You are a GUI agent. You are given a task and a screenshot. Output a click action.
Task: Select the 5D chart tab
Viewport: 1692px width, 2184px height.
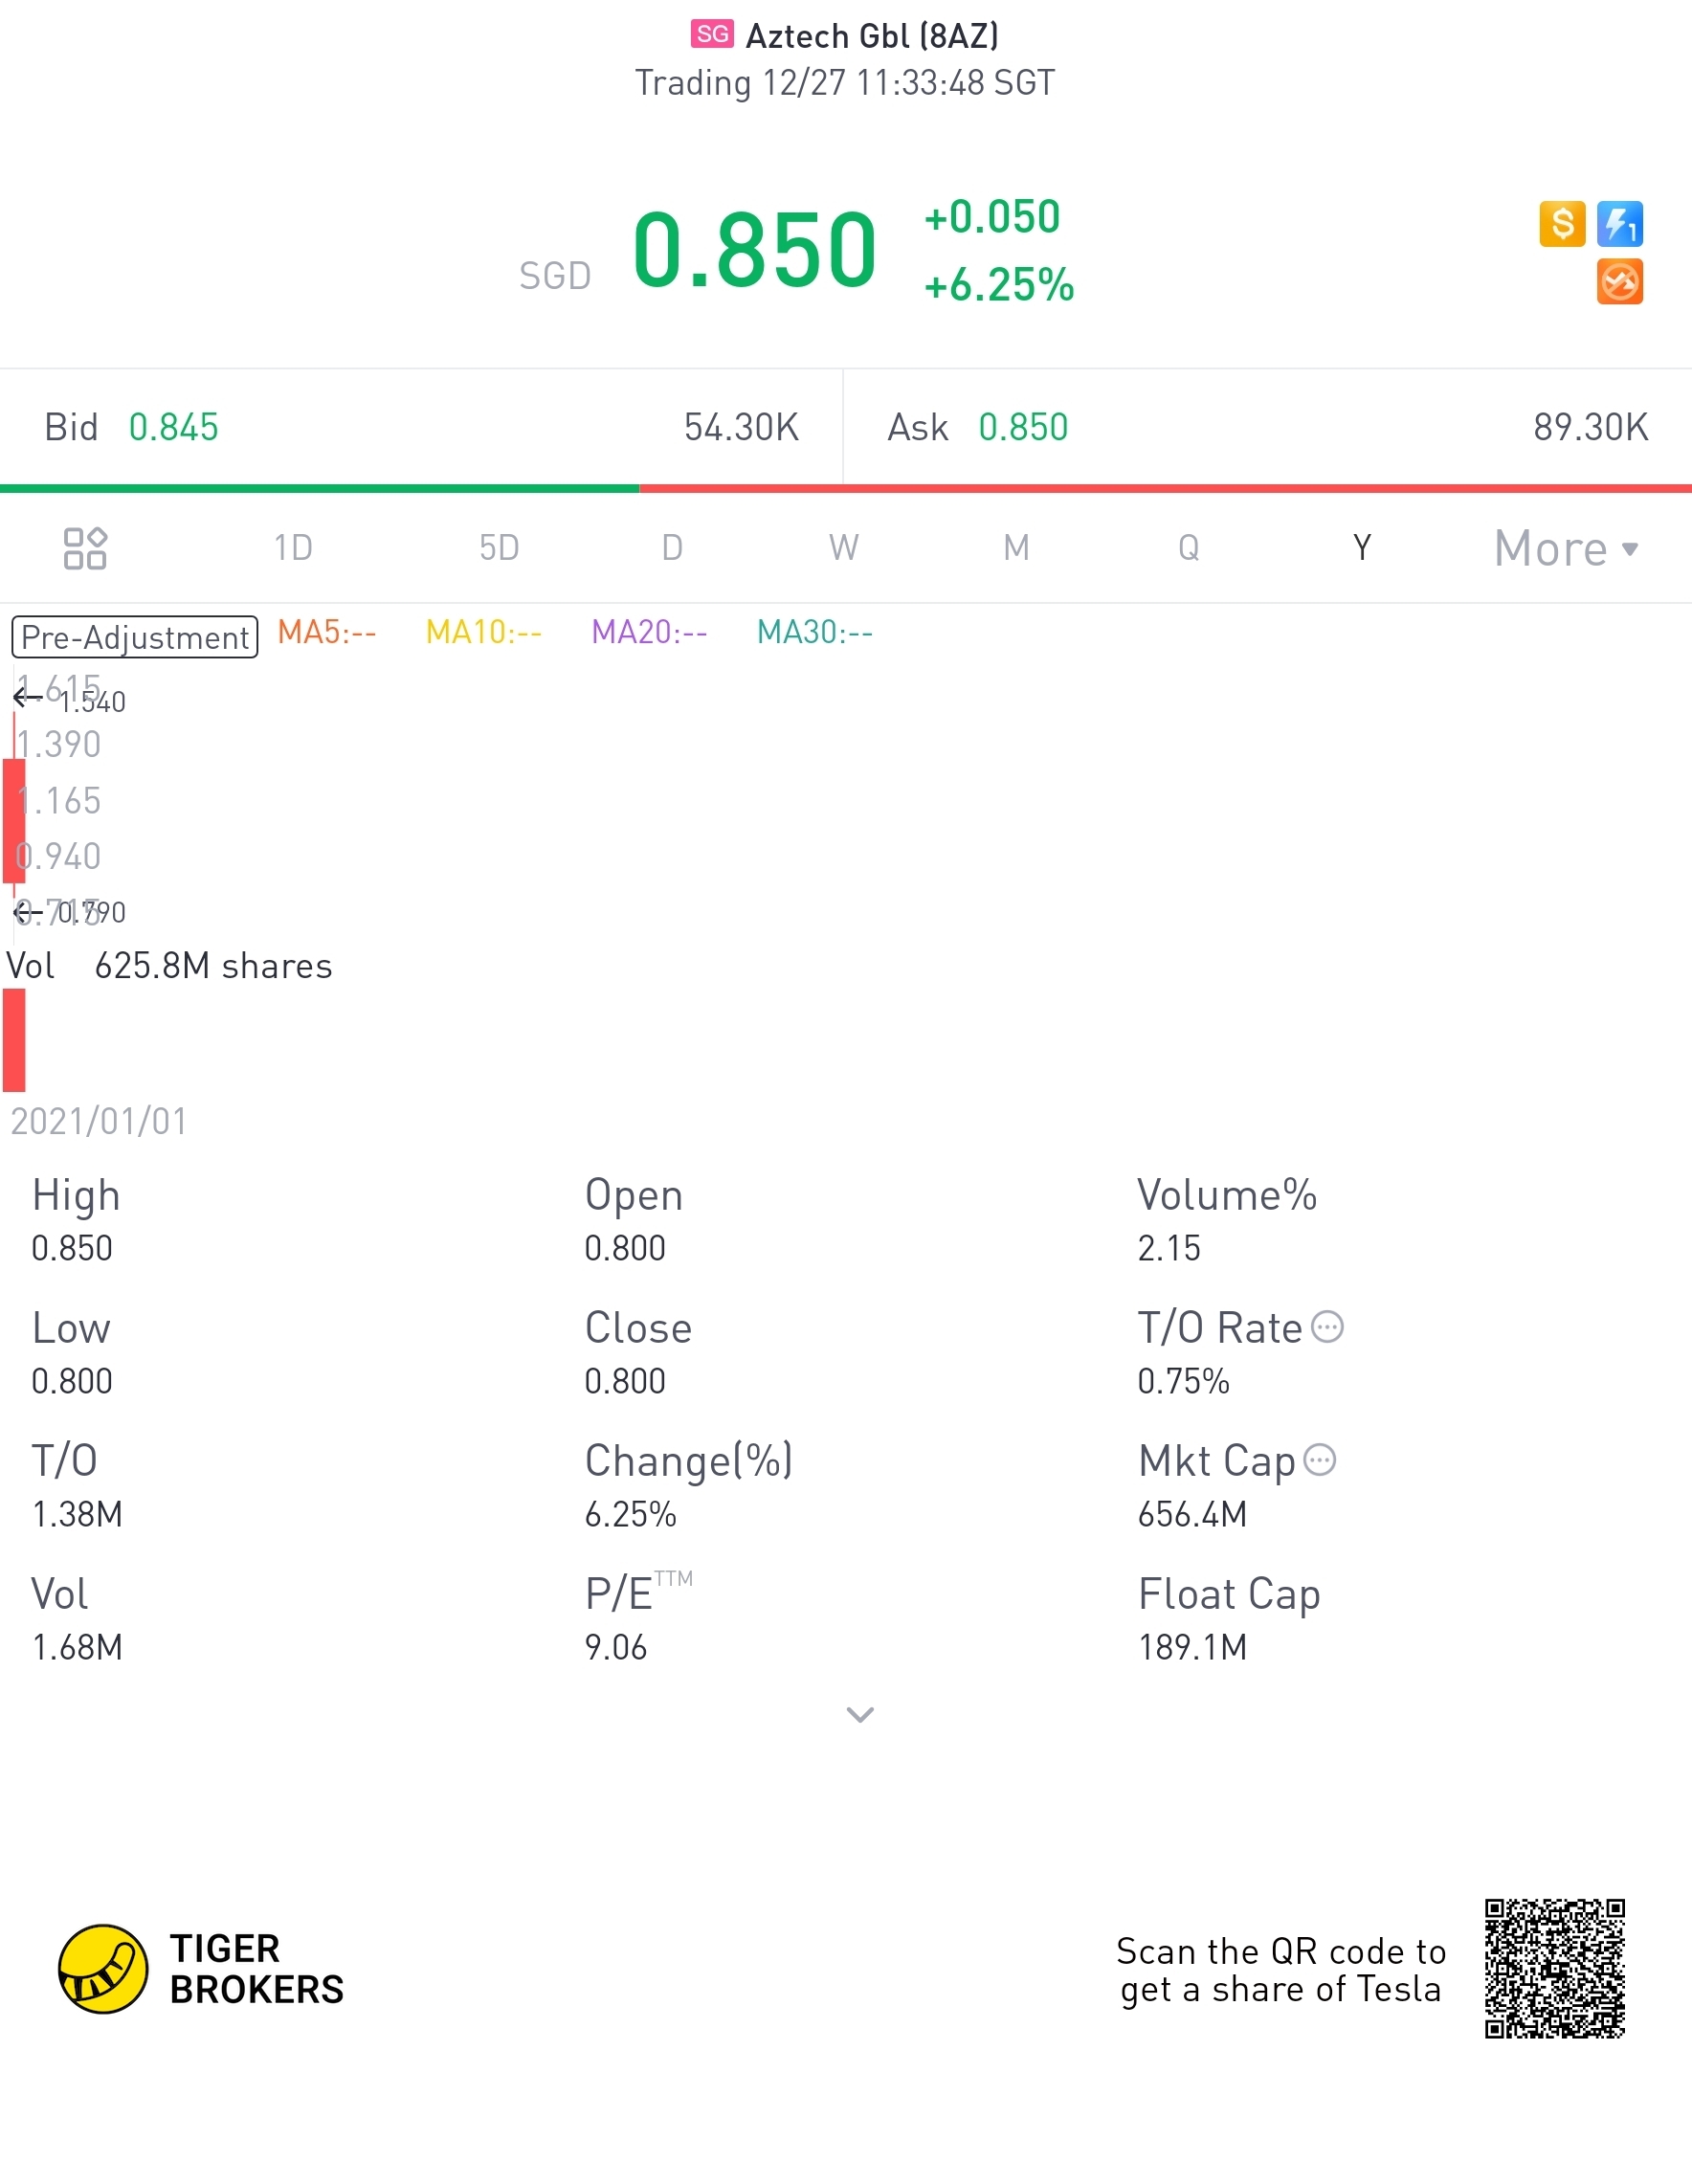coord(499,548)
